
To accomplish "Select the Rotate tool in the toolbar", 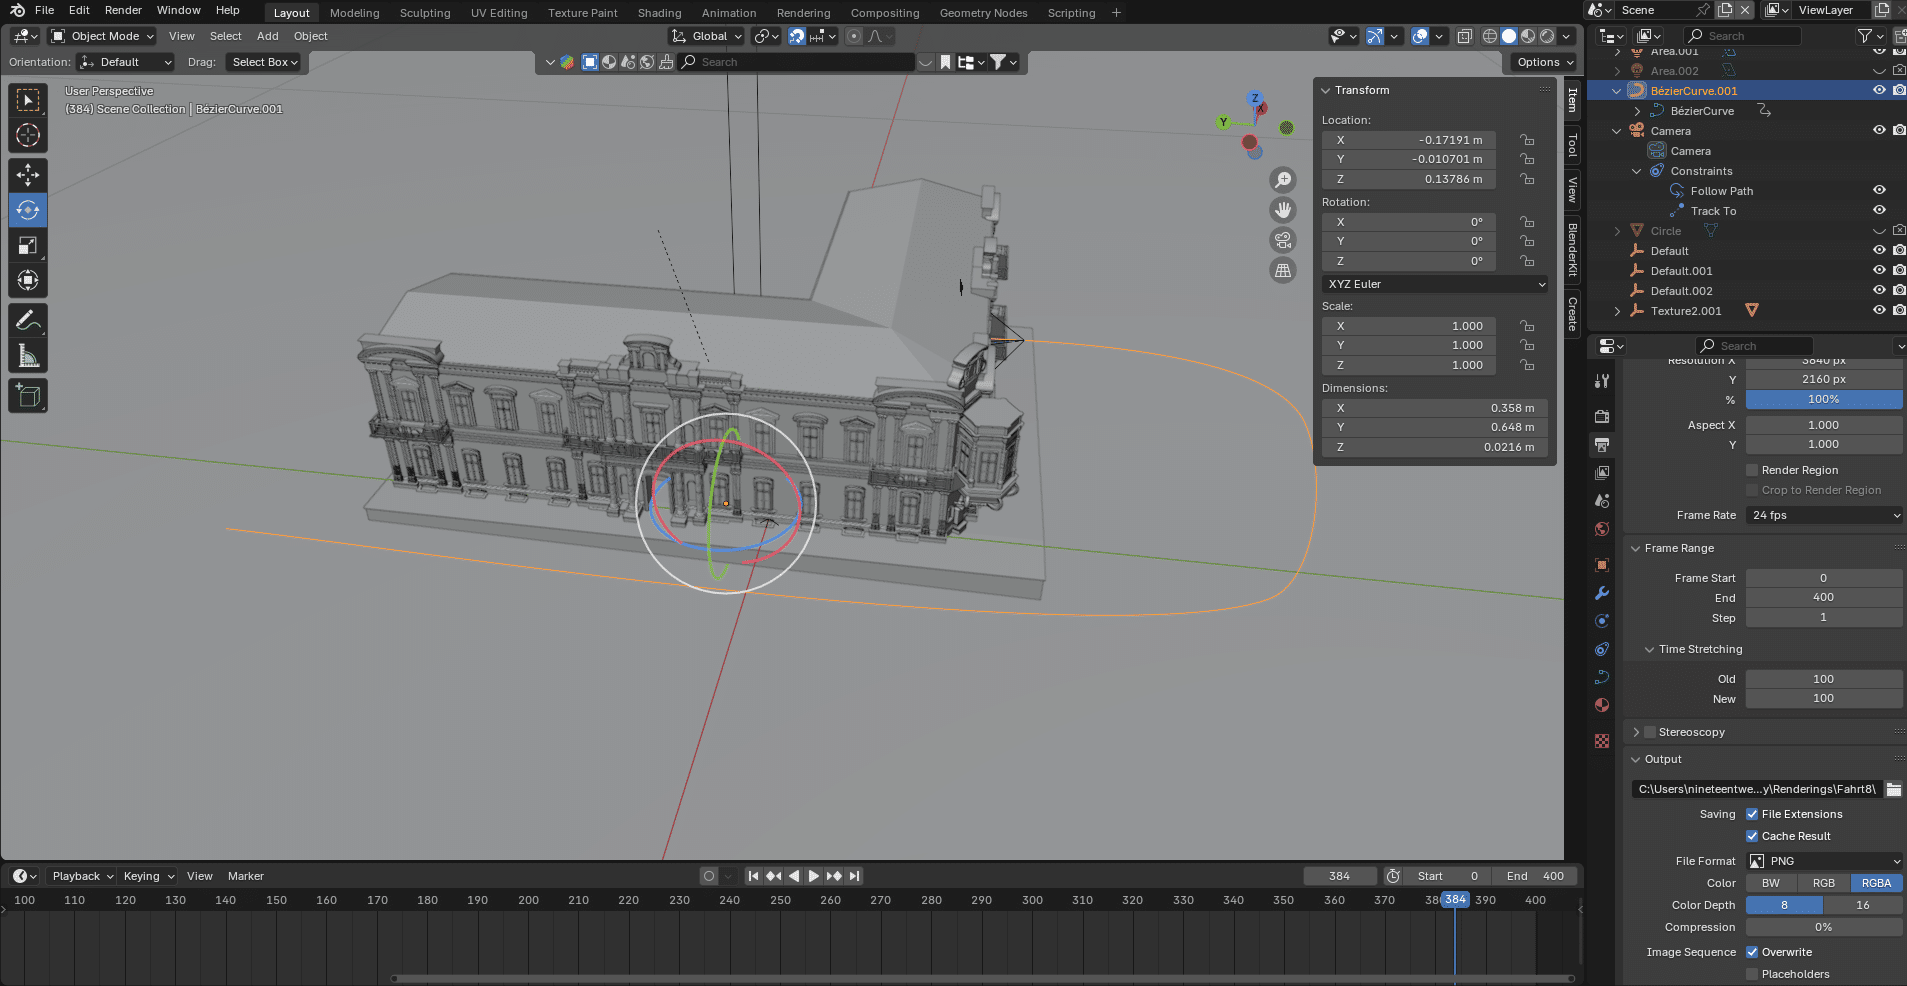I will point(27,210).
